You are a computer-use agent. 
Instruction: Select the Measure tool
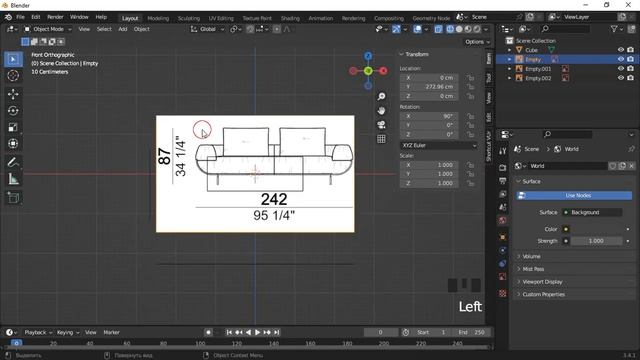[13, 179]
